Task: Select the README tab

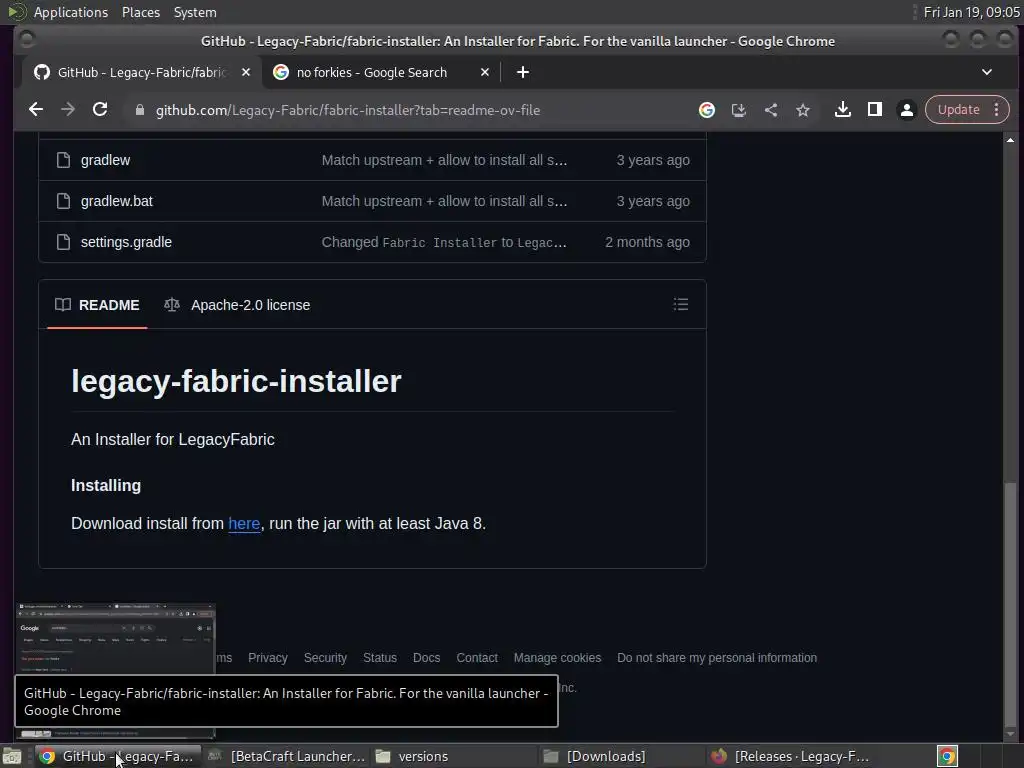Action: 97,305
